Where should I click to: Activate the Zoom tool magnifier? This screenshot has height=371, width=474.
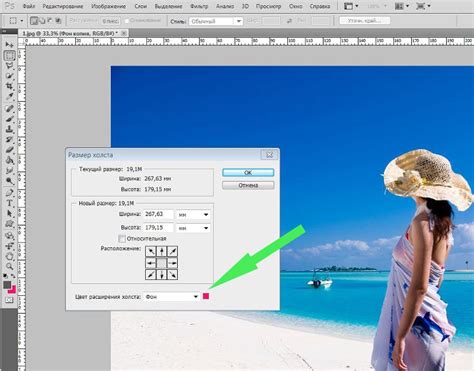pyautogui.click(x=9, y=266)
